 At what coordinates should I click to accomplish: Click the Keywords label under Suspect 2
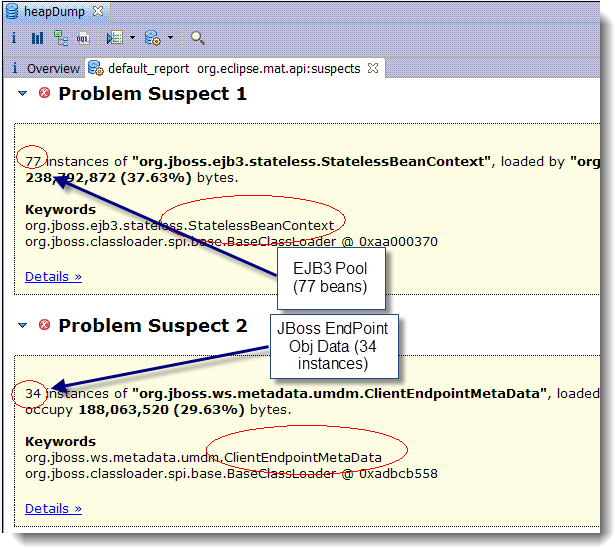pos(60,441)
